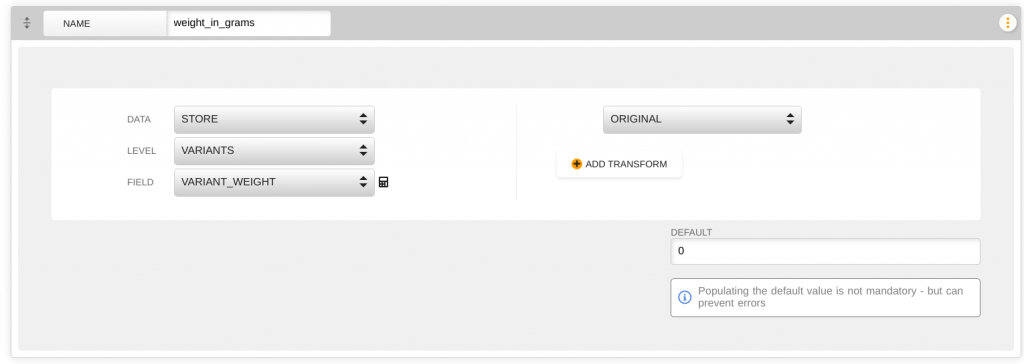1024x364 pixels.
Task: Open the VARIANTS level dropdown
Action: click(274, 151)
